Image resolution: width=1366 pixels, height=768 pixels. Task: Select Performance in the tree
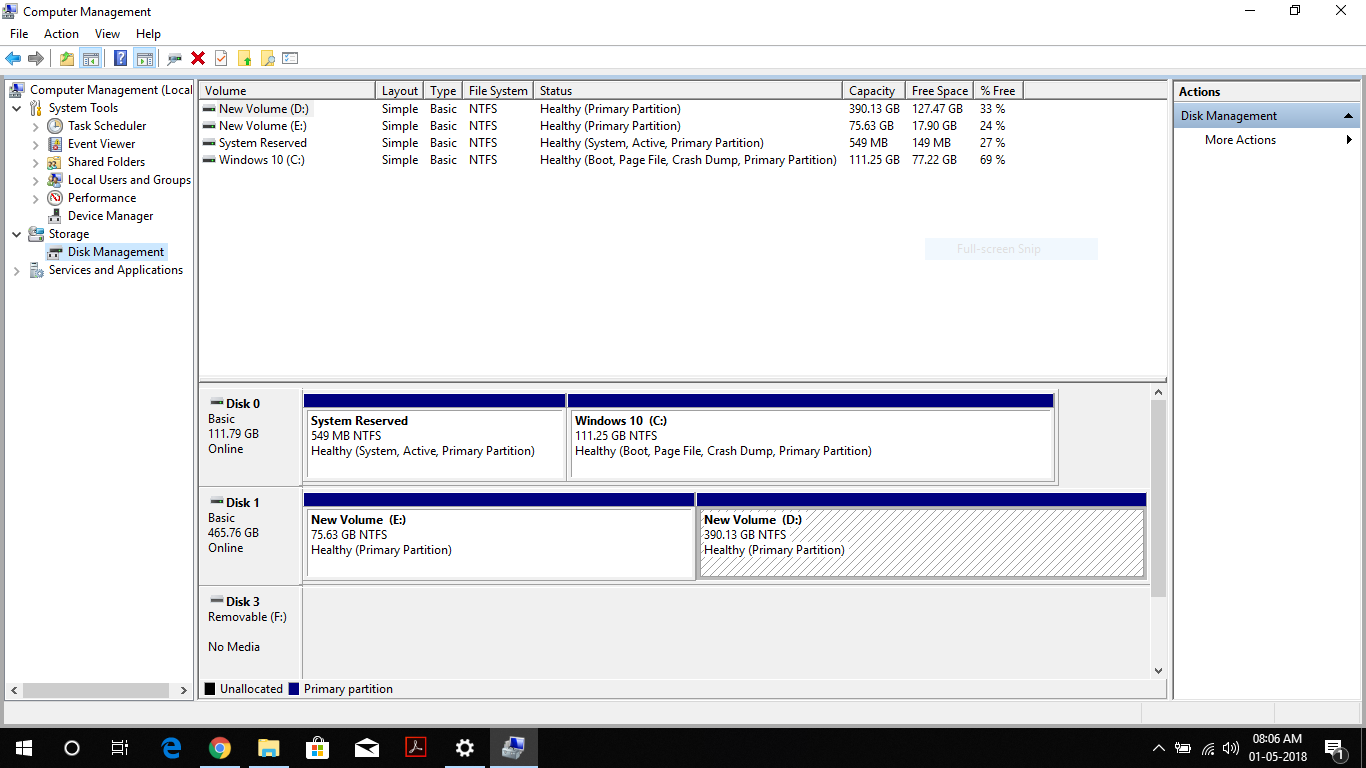pos(102,198)
